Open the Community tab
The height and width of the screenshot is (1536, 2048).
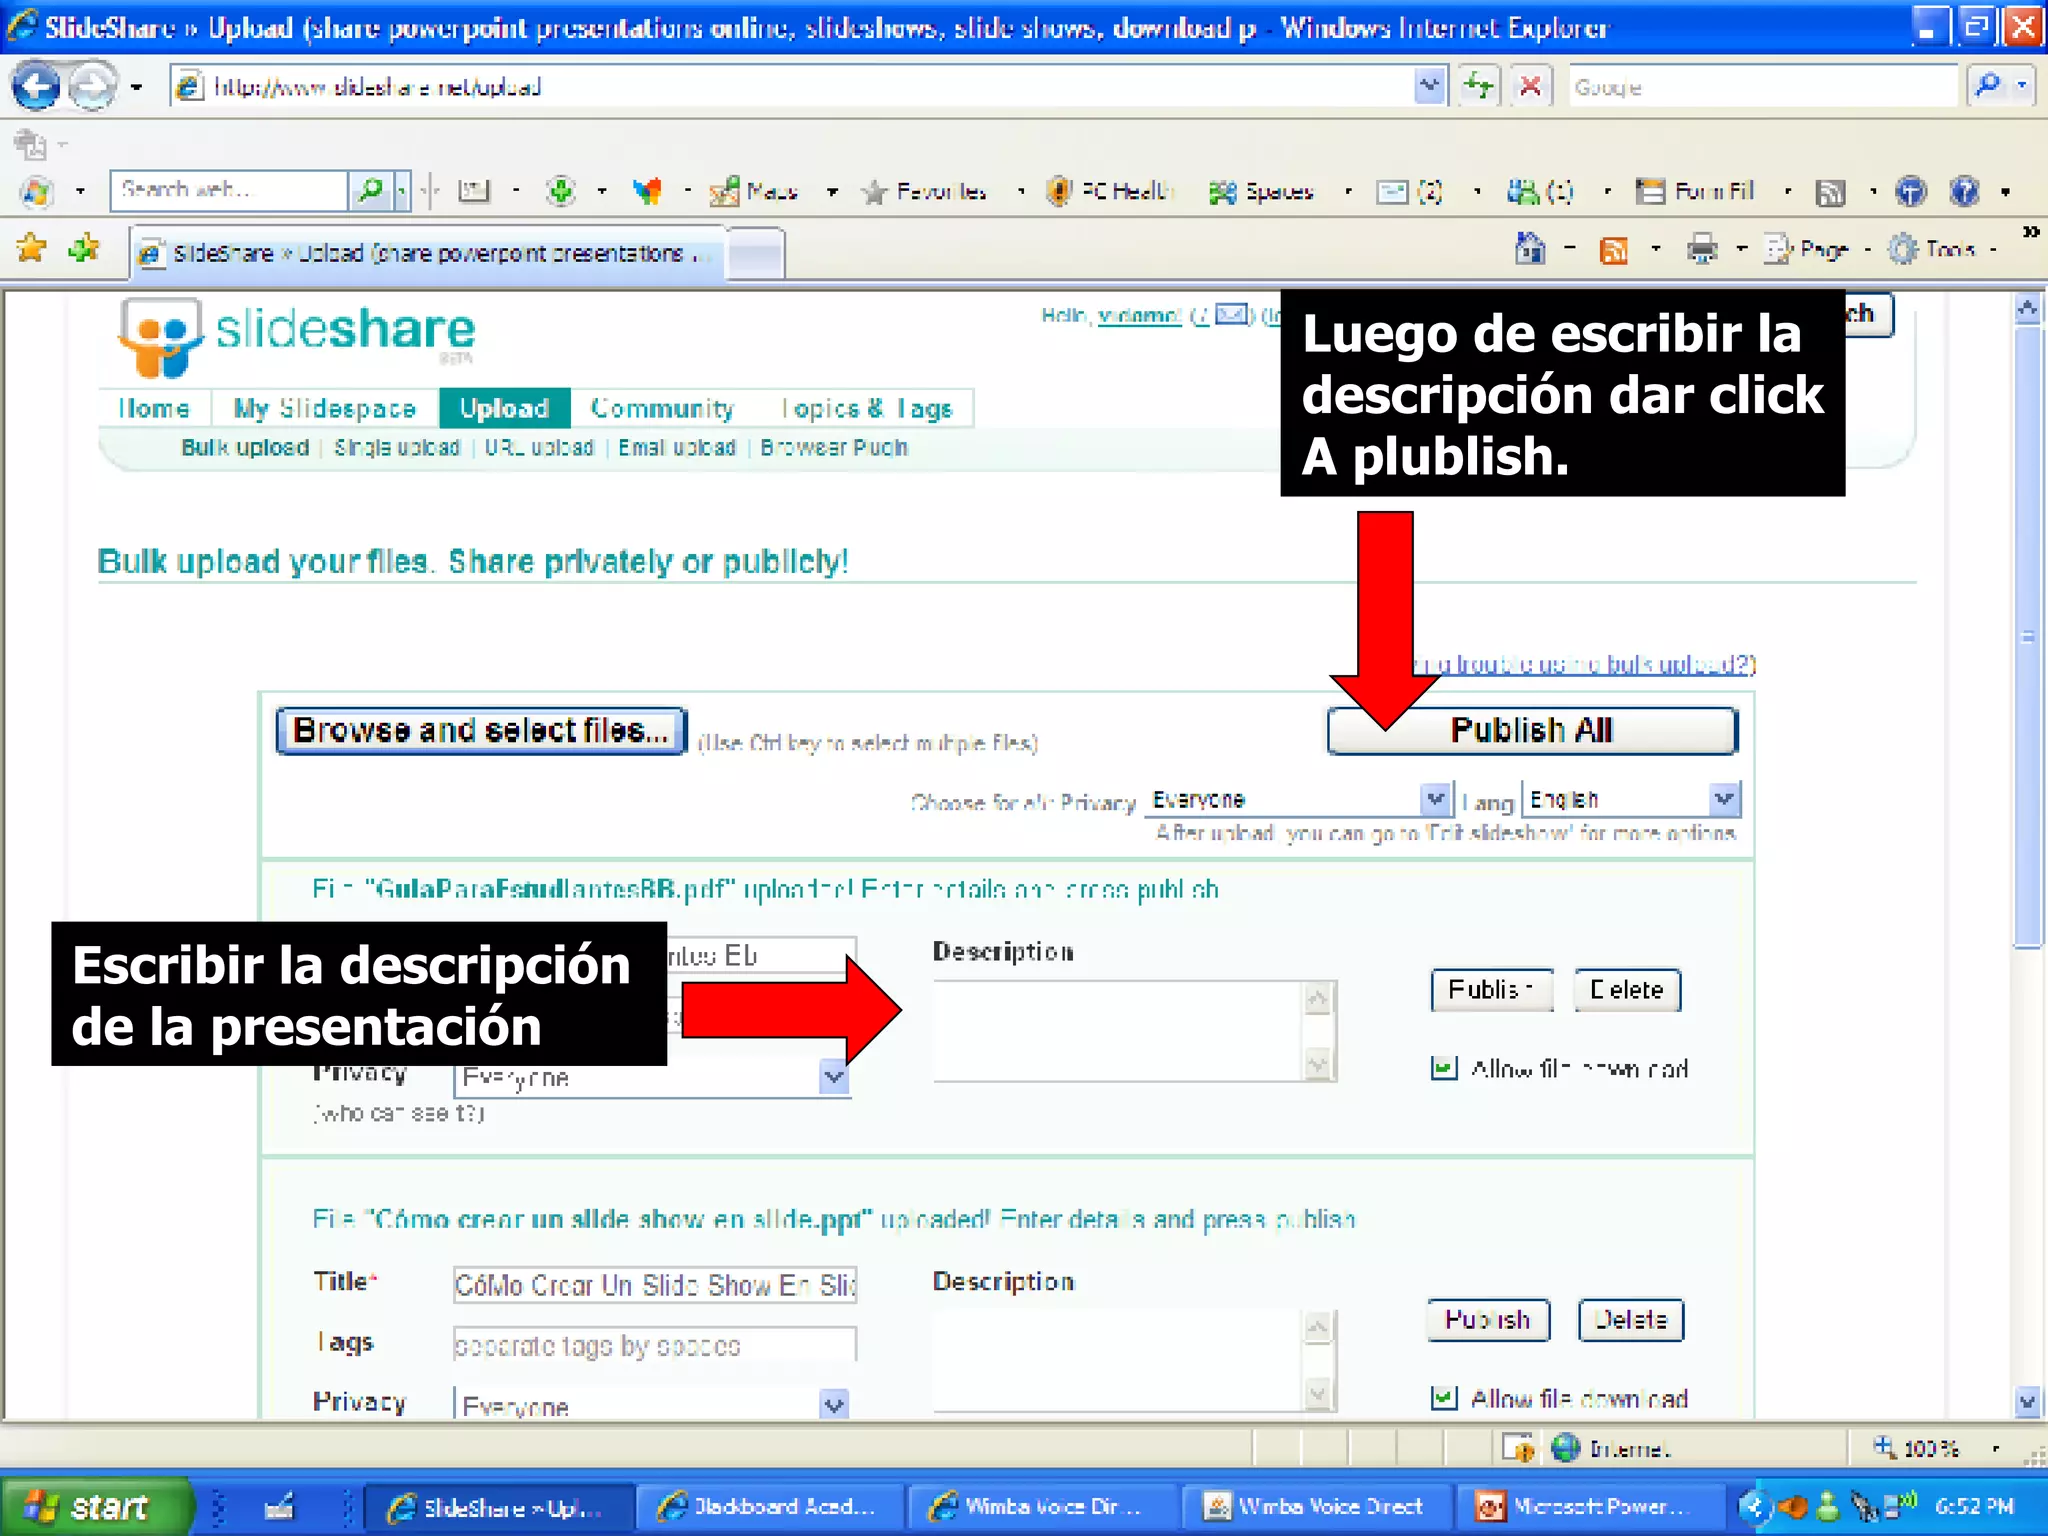(x=662, y=408)
